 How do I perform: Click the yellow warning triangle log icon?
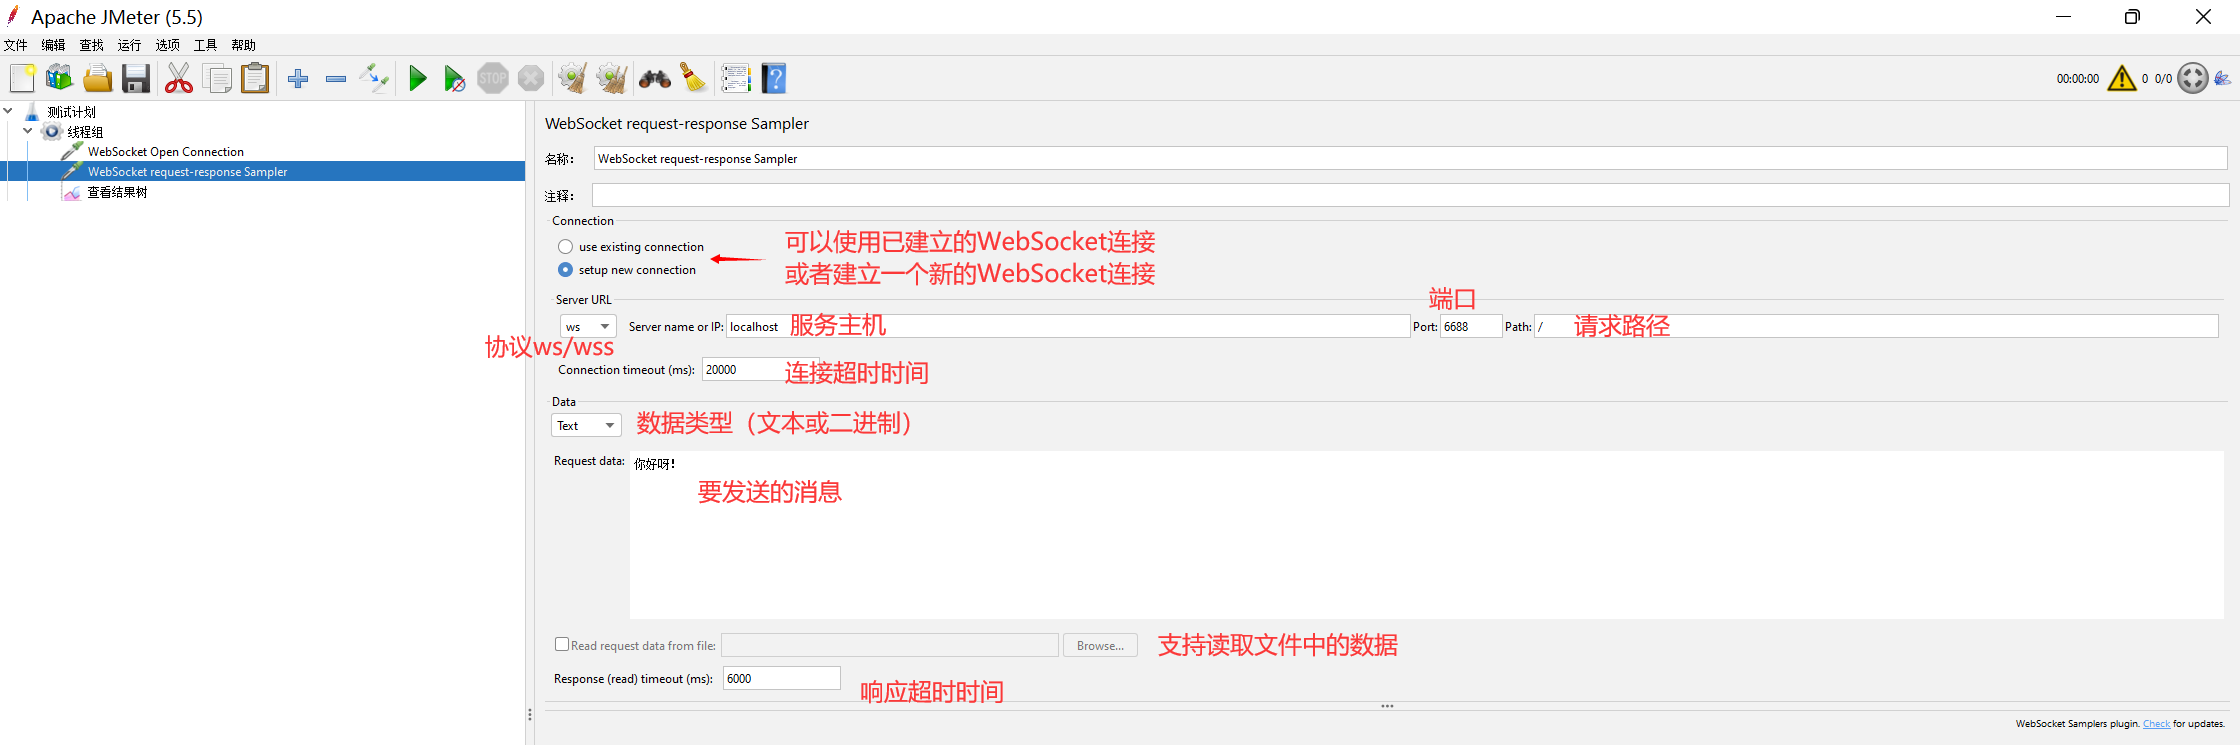click(2122, 78)
